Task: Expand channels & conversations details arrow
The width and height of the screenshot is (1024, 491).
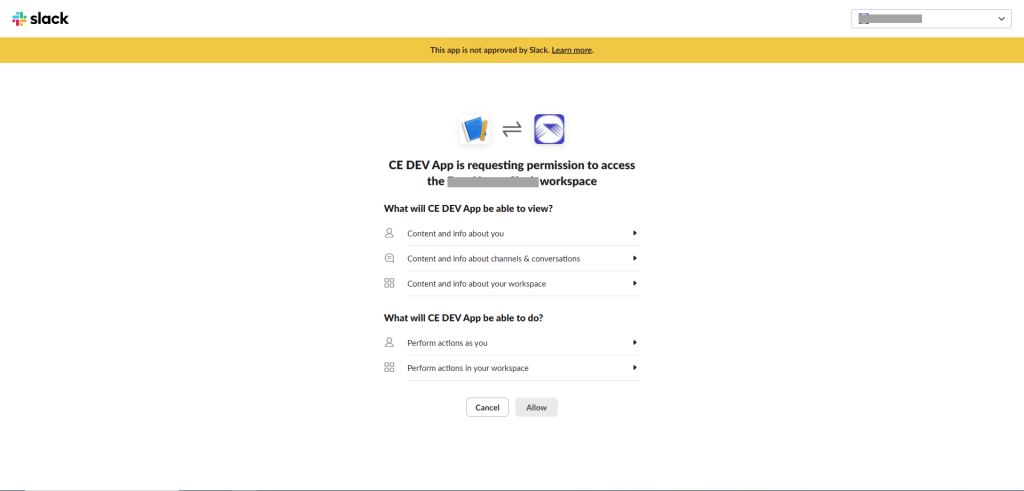Action: click(x=635, y=258)
